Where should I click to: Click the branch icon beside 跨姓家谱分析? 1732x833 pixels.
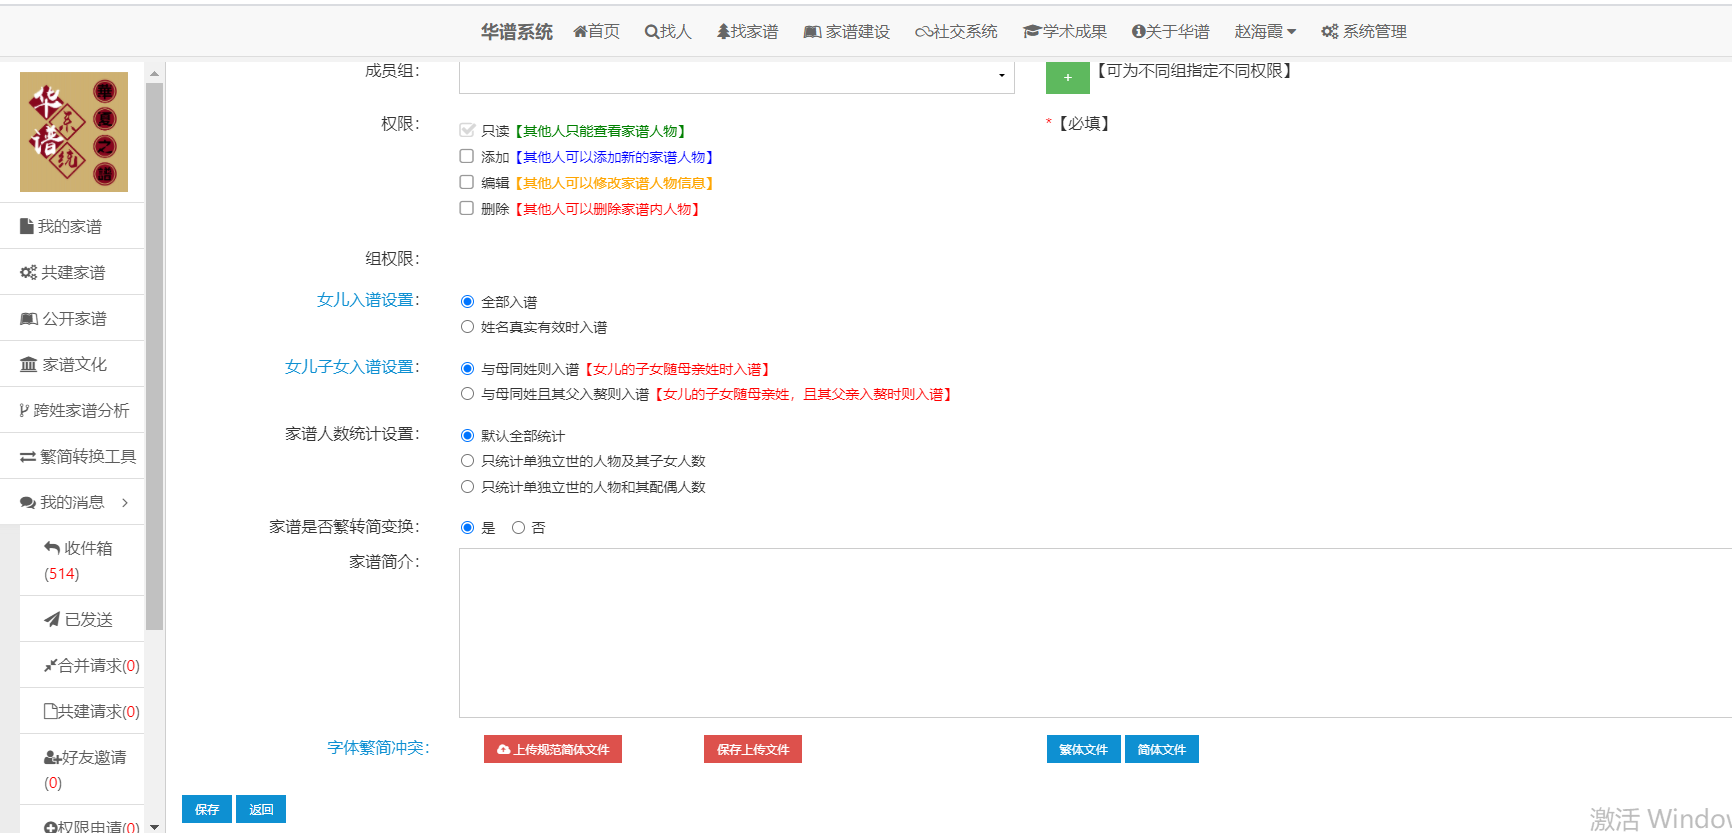(x=24, y=410)
